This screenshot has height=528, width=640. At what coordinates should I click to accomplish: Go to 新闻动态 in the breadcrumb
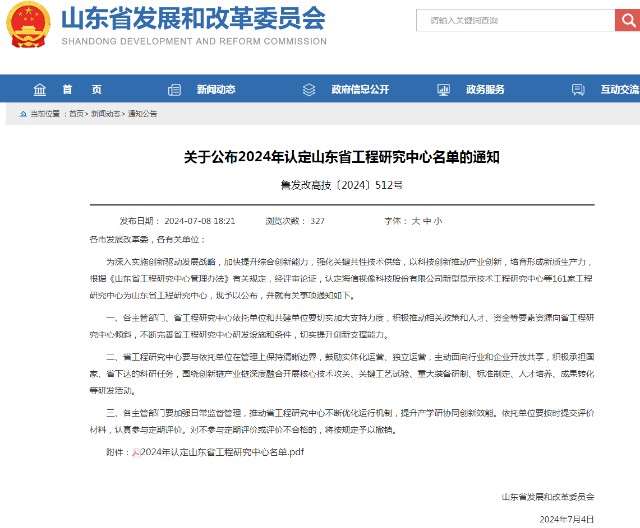105,114
